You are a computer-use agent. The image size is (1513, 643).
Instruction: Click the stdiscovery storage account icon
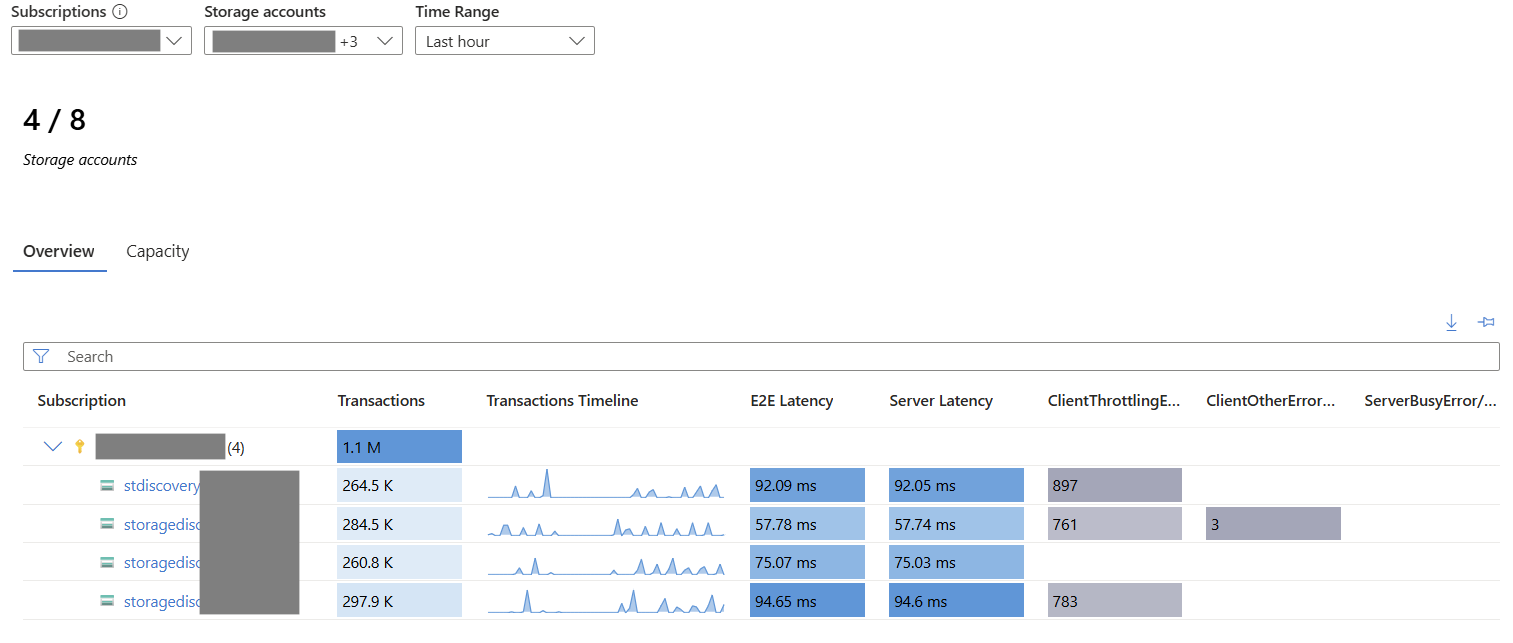(x=107, y=486)
